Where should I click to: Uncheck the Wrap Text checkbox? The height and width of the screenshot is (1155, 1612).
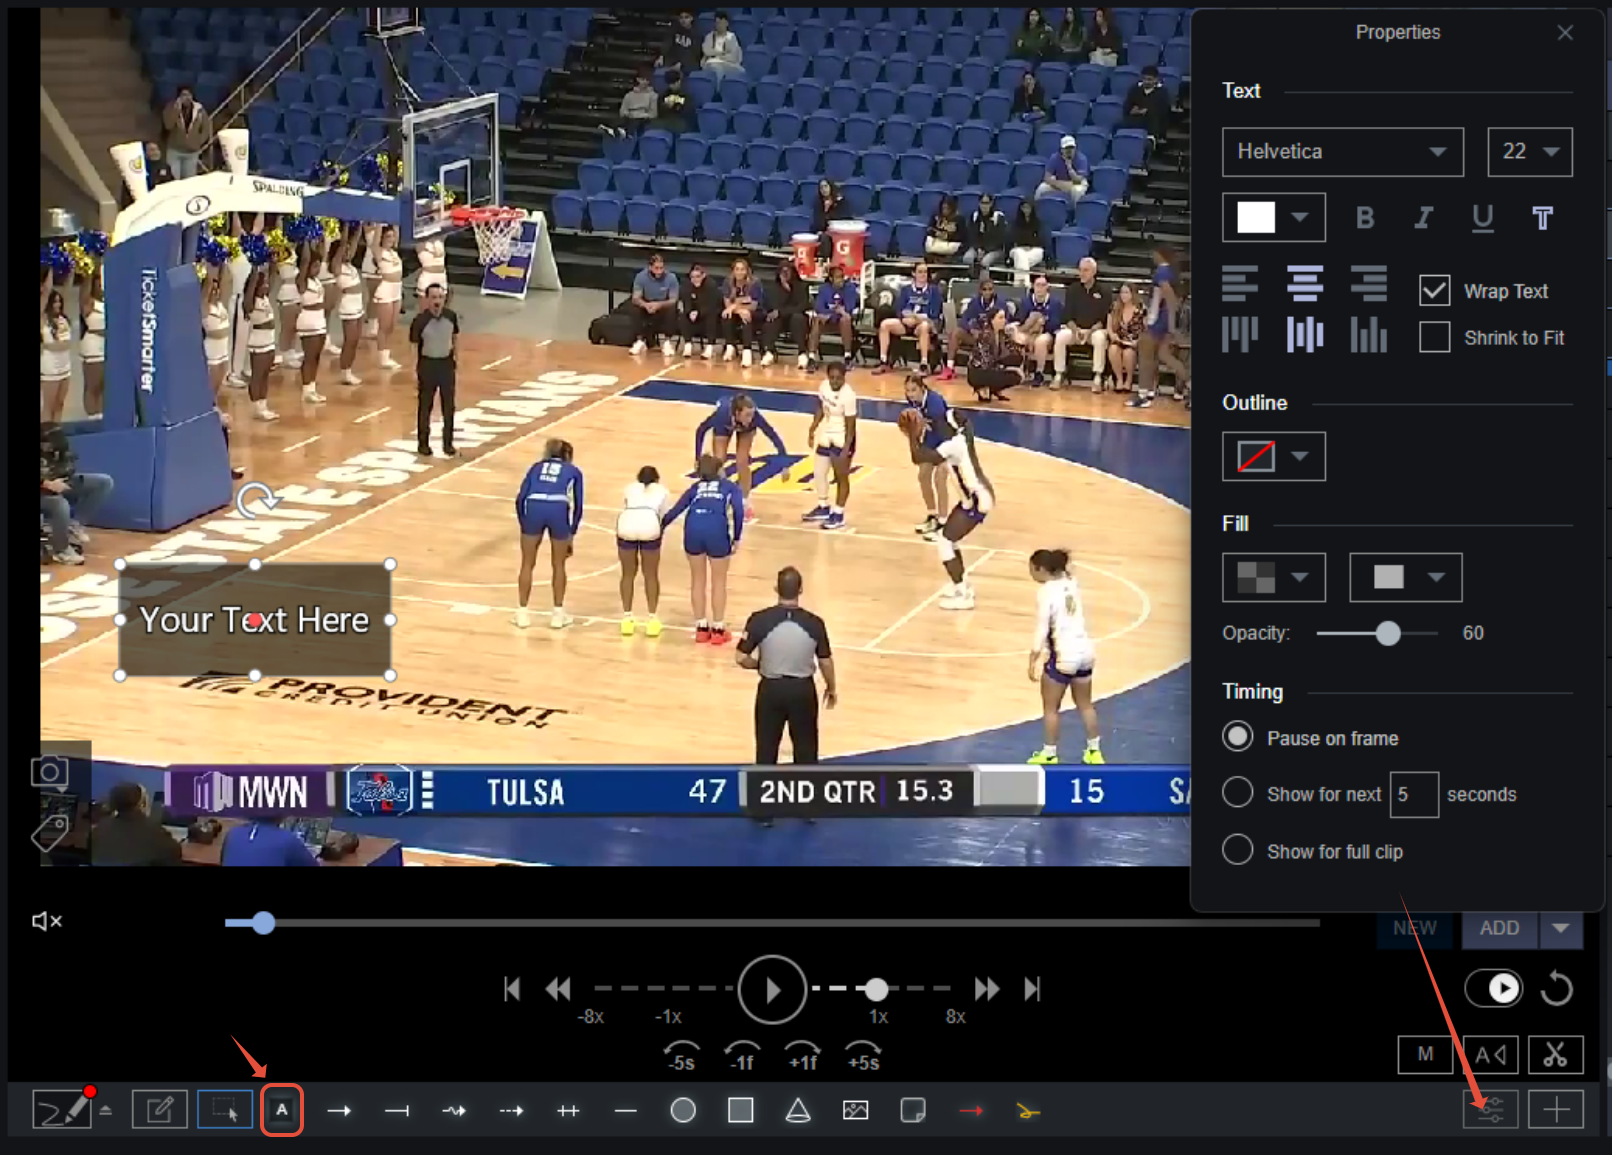point(1434,291)
